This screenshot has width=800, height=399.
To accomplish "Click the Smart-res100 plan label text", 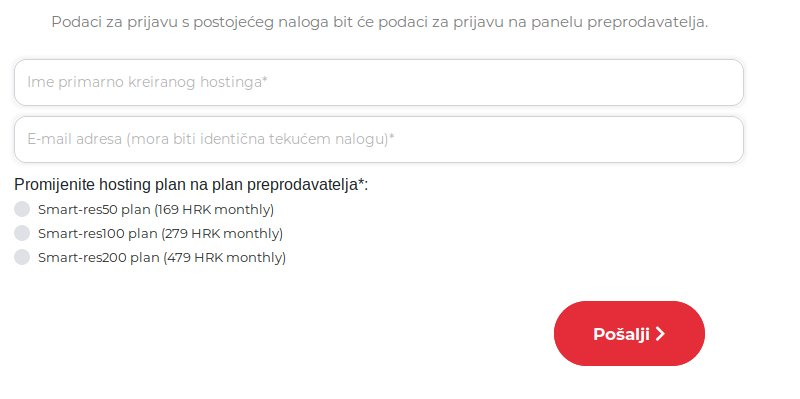I will point(160,234).
